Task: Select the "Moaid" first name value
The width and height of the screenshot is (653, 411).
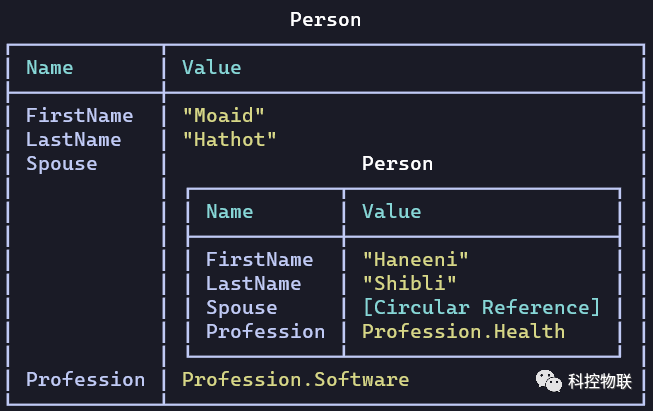Action: [224, 115]
